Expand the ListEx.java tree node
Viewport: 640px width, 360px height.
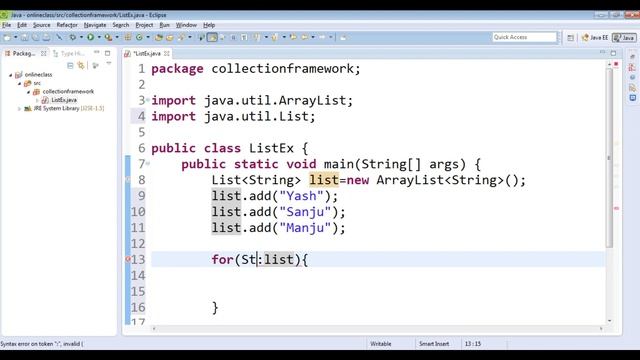point(37,100)
